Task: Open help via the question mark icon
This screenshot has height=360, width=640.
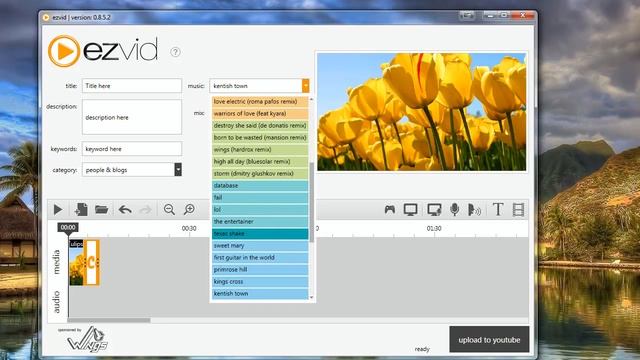Action: point(176,52)
